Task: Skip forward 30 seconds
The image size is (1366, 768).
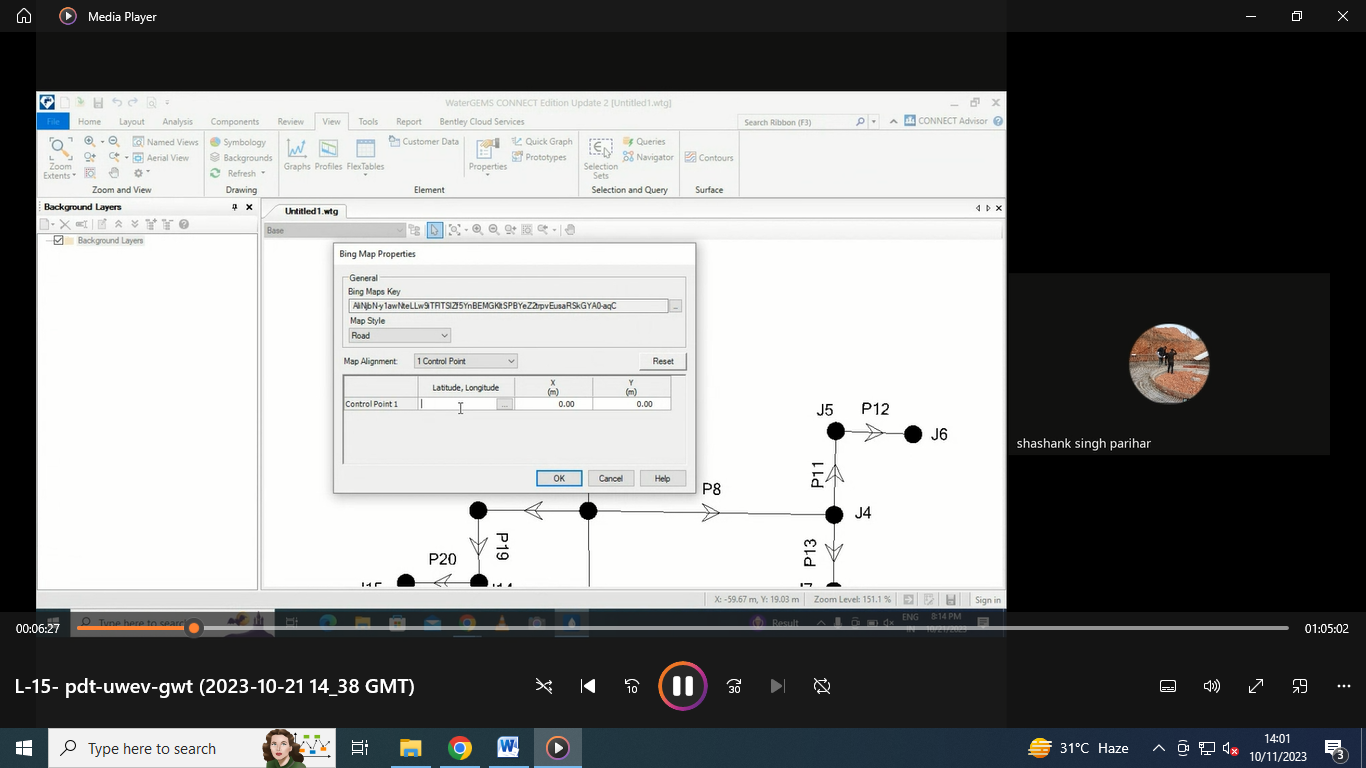Action: (734, 686)
